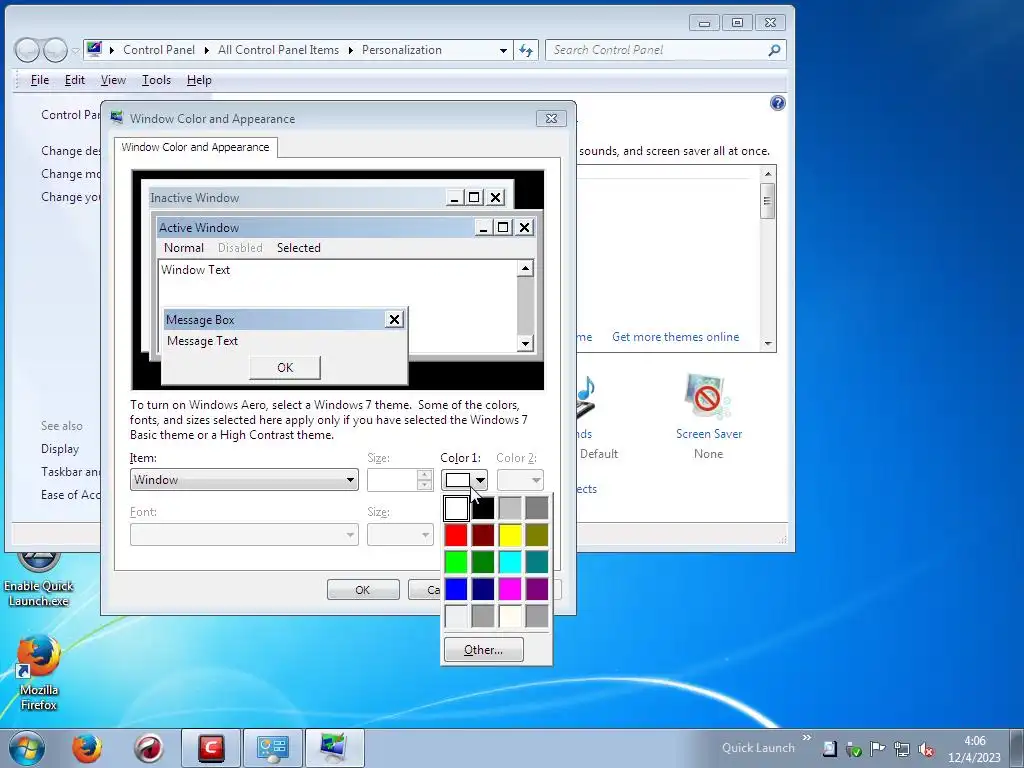Pick the navy blue color swatch
The height and width of the screenshot is (768, 1024).
click(x=483, y=589)
